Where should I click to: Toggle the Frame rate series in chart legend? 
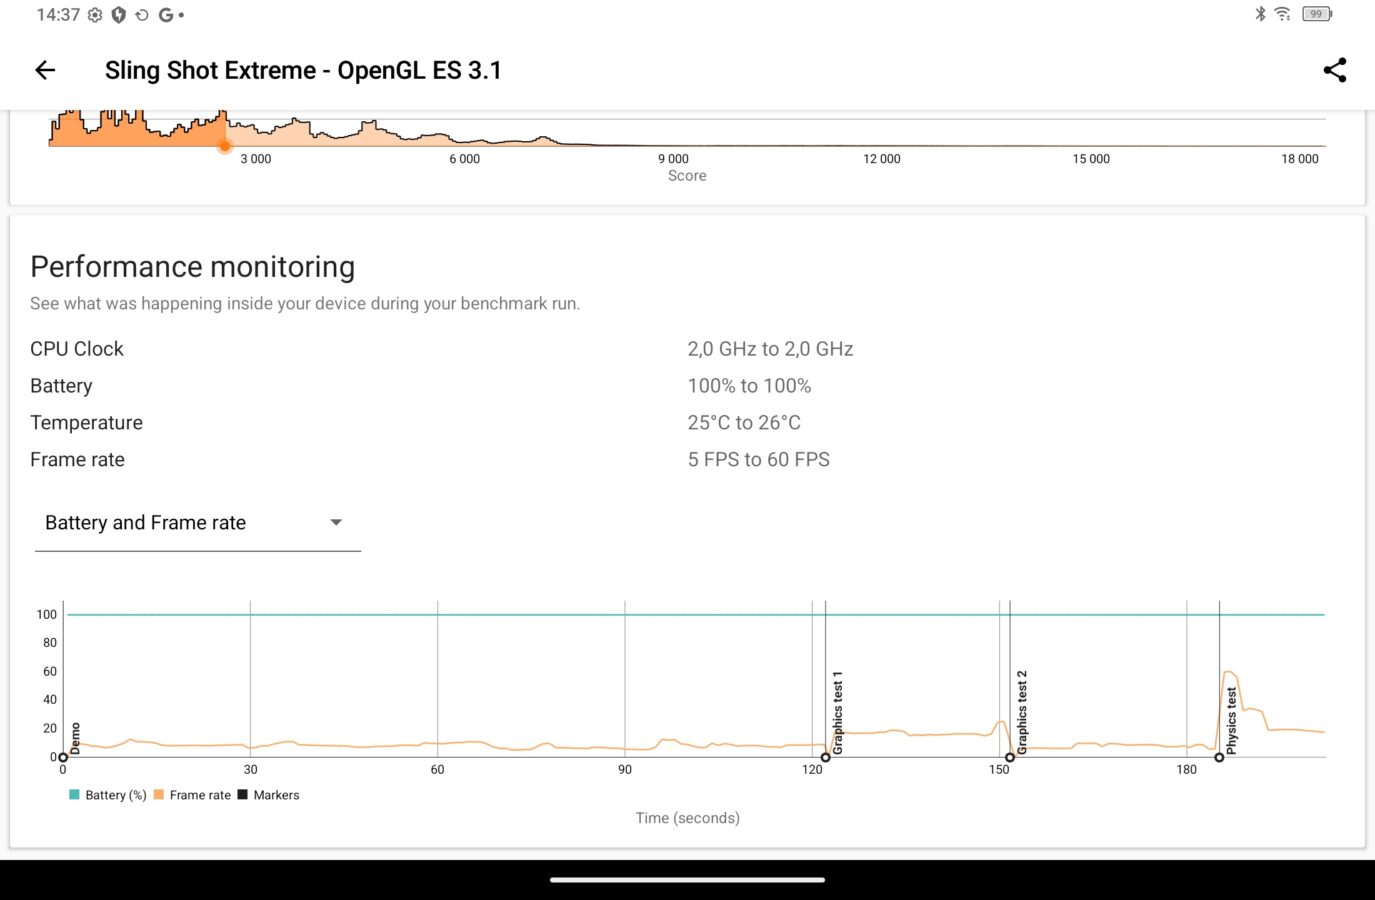[x=192, y=795]
